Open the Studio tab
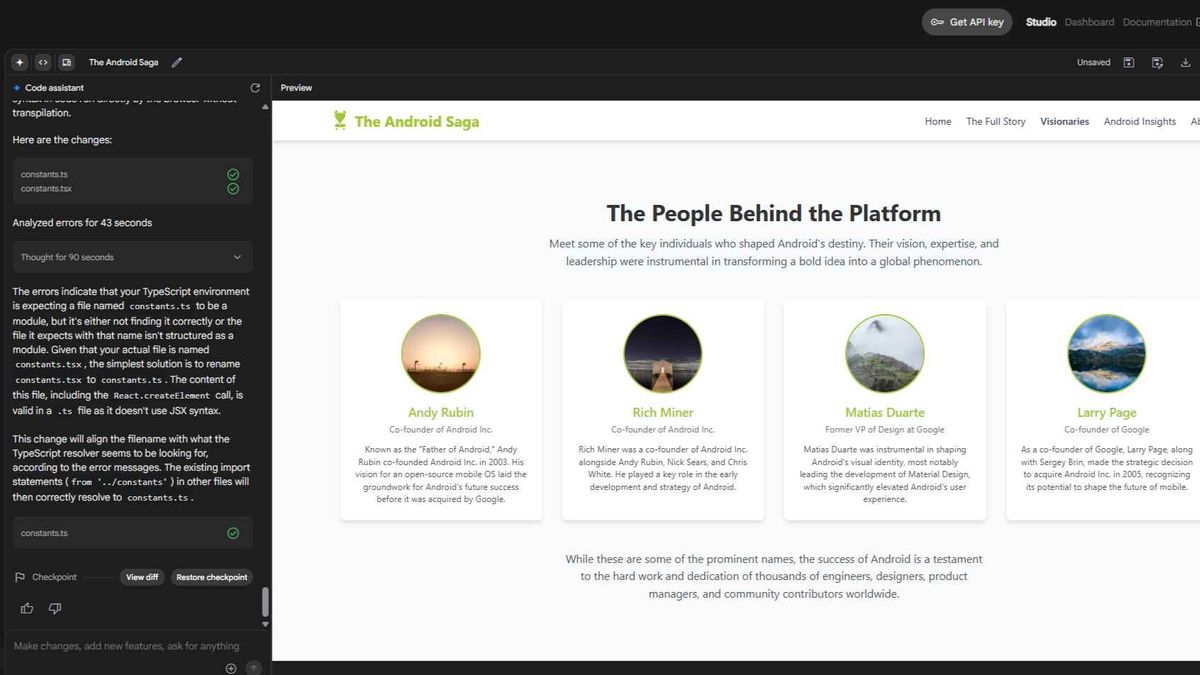The image size is (1200, 675). click(1041, 22)
